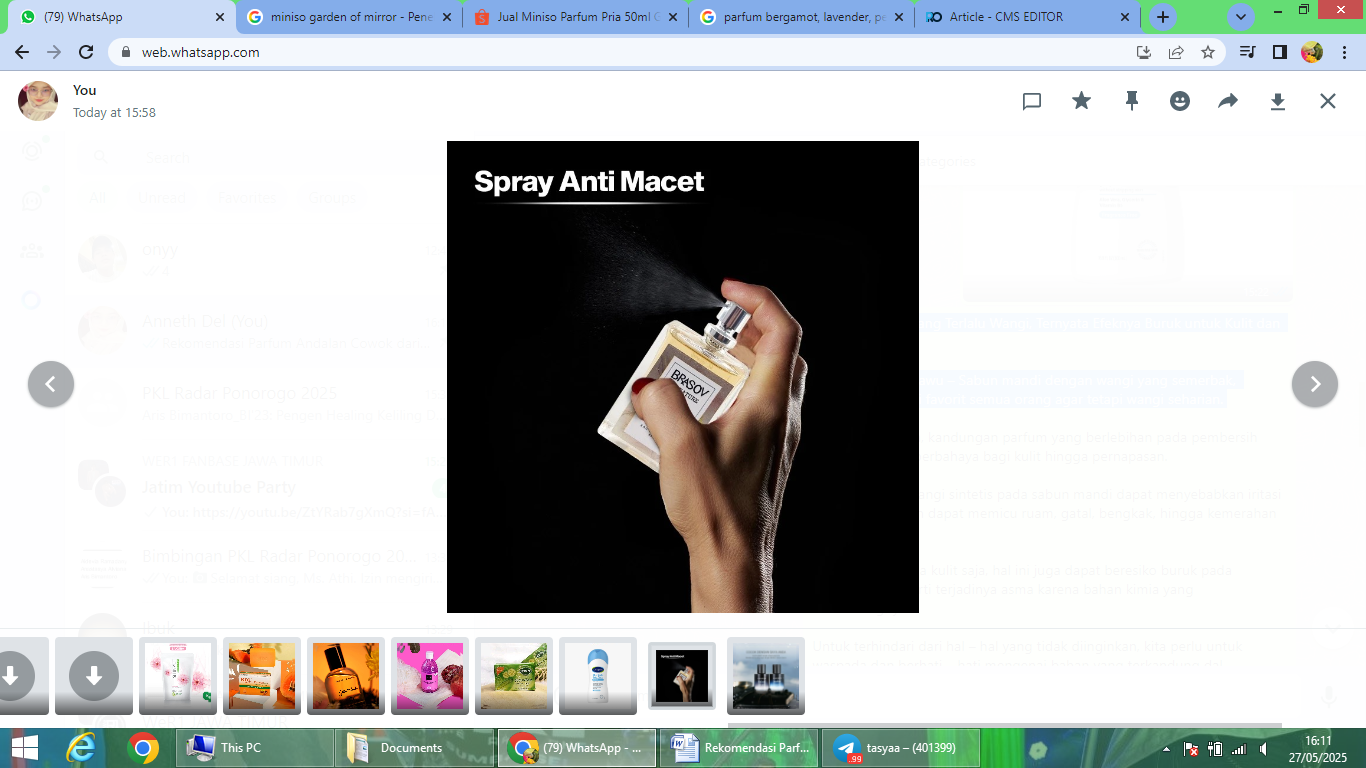Click the volume speaker tray icon
This screenshot has height=768, width=1366.
tap(1264, 748)
